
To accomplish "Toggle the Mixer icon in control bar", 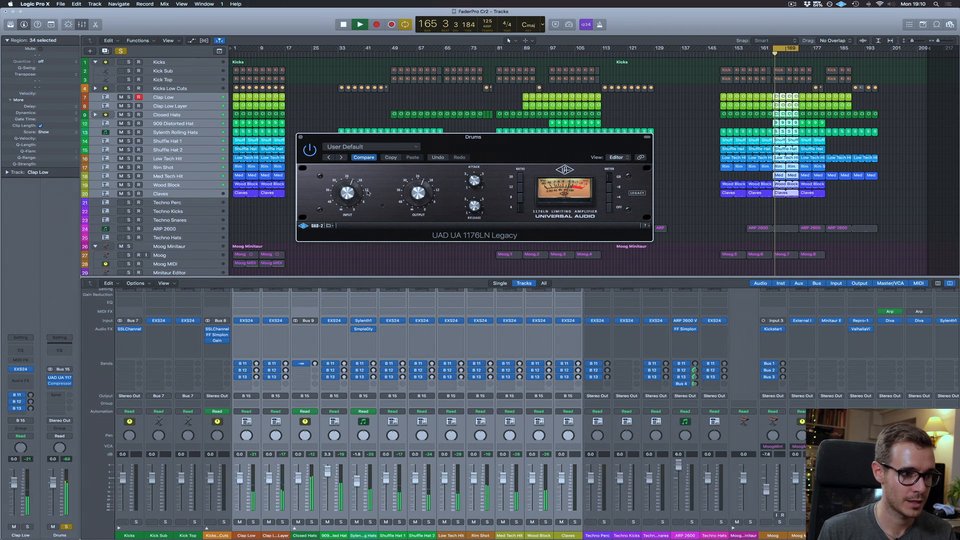I will tap(81, 24).
